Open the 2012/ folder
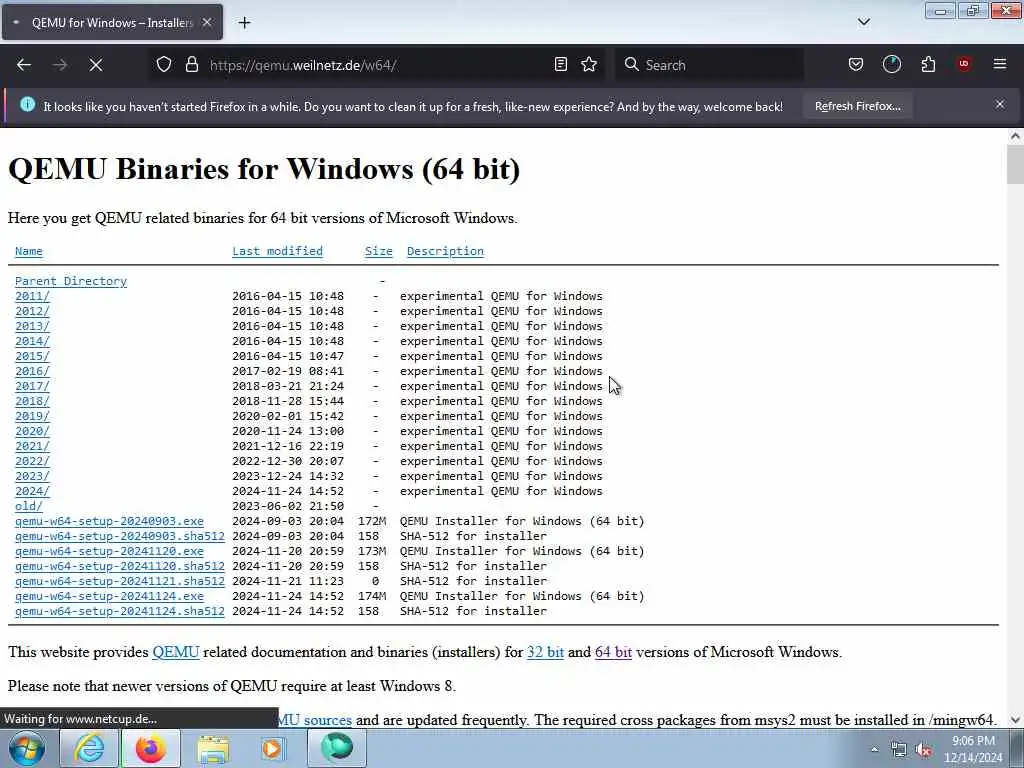This screenshot has height=768, width=1024. tap(32, 312)
